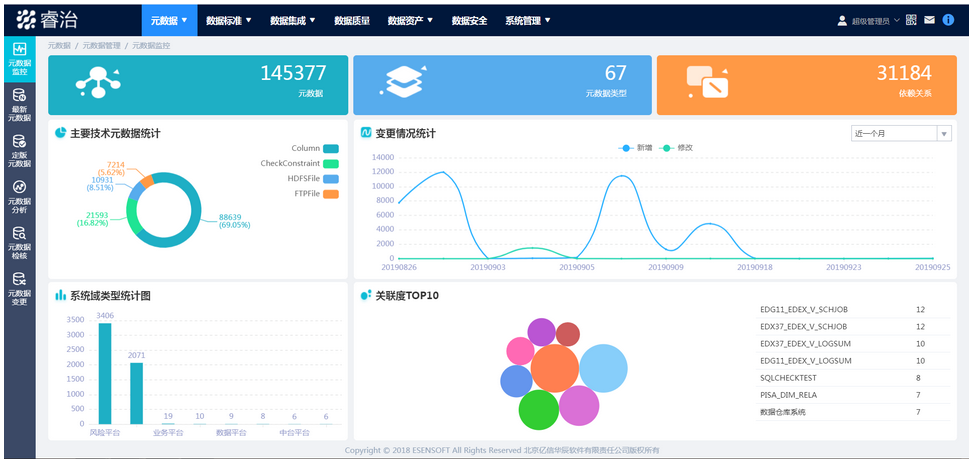Viewport: 976px width, 464px height.
Task: Select the 数据安全 top menu
Action: pos(469,20)
